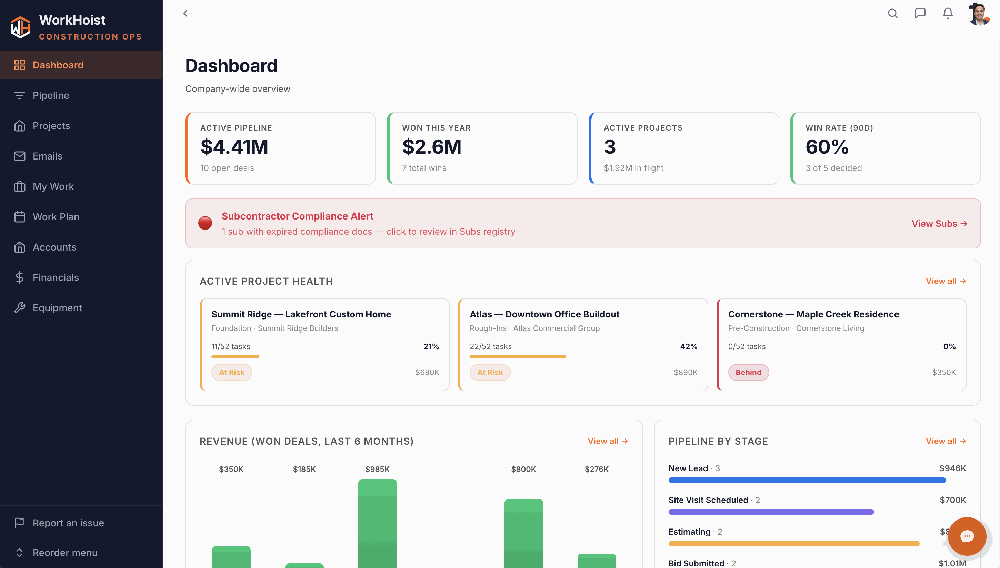Click the Accounts building icon
1000x568 pixels.
pos(20,247)
